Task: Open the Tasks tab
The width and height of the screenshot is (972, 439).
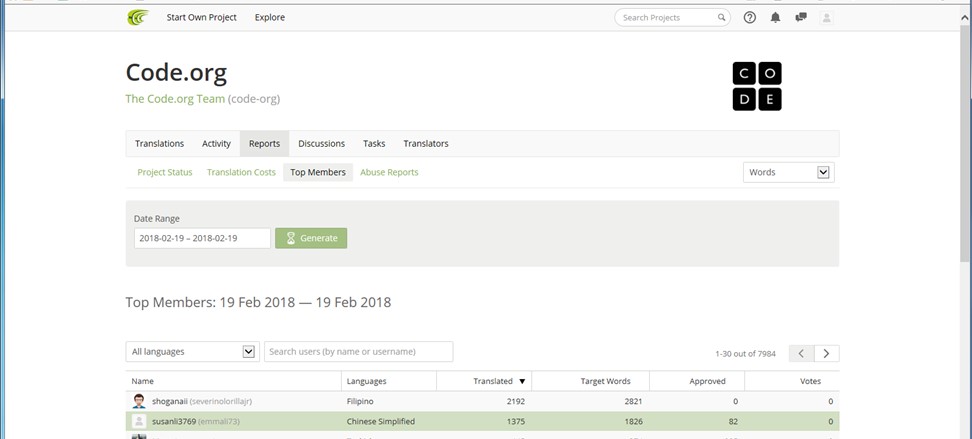Action: click(x=374, y=144)
